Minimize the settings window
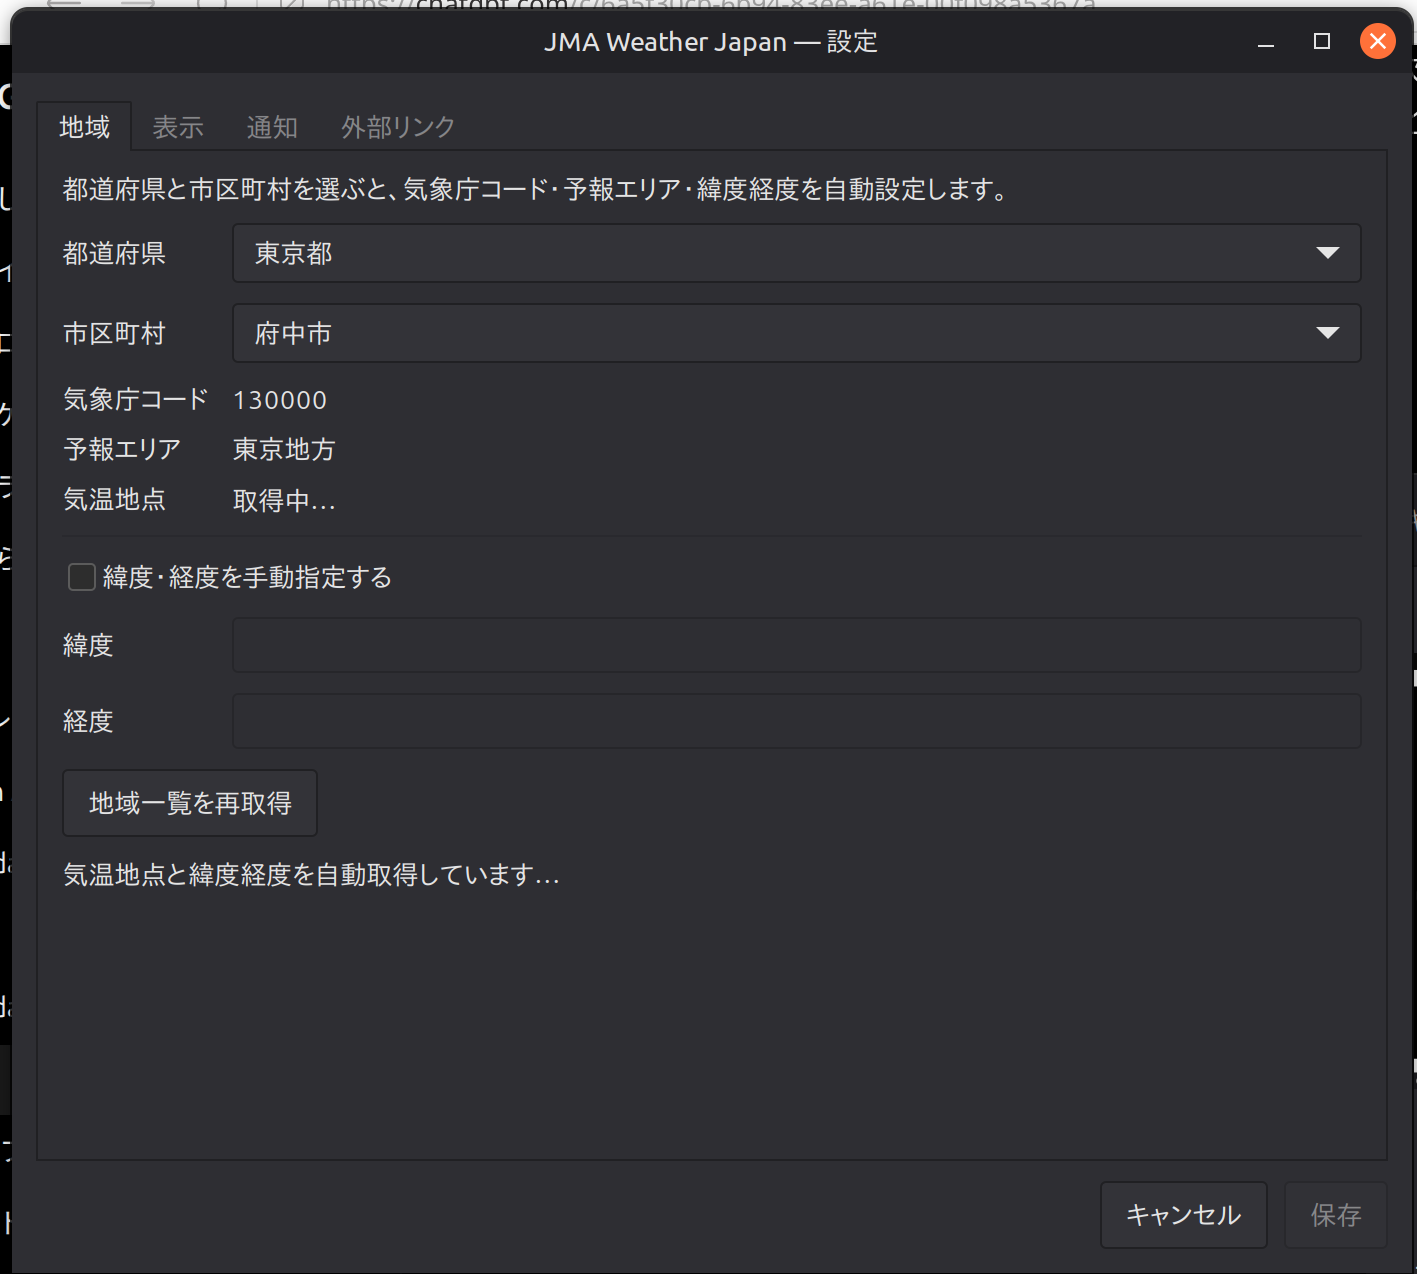 point(1266,42)
